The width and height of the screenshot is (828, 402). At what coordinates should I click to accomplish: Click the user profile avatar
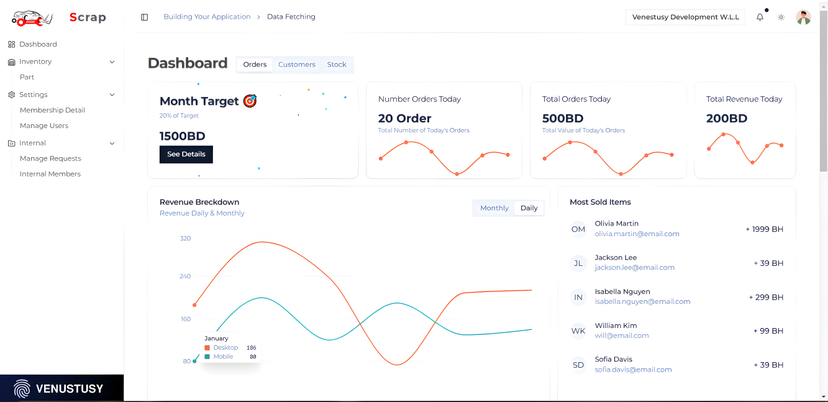click(803, 17)
